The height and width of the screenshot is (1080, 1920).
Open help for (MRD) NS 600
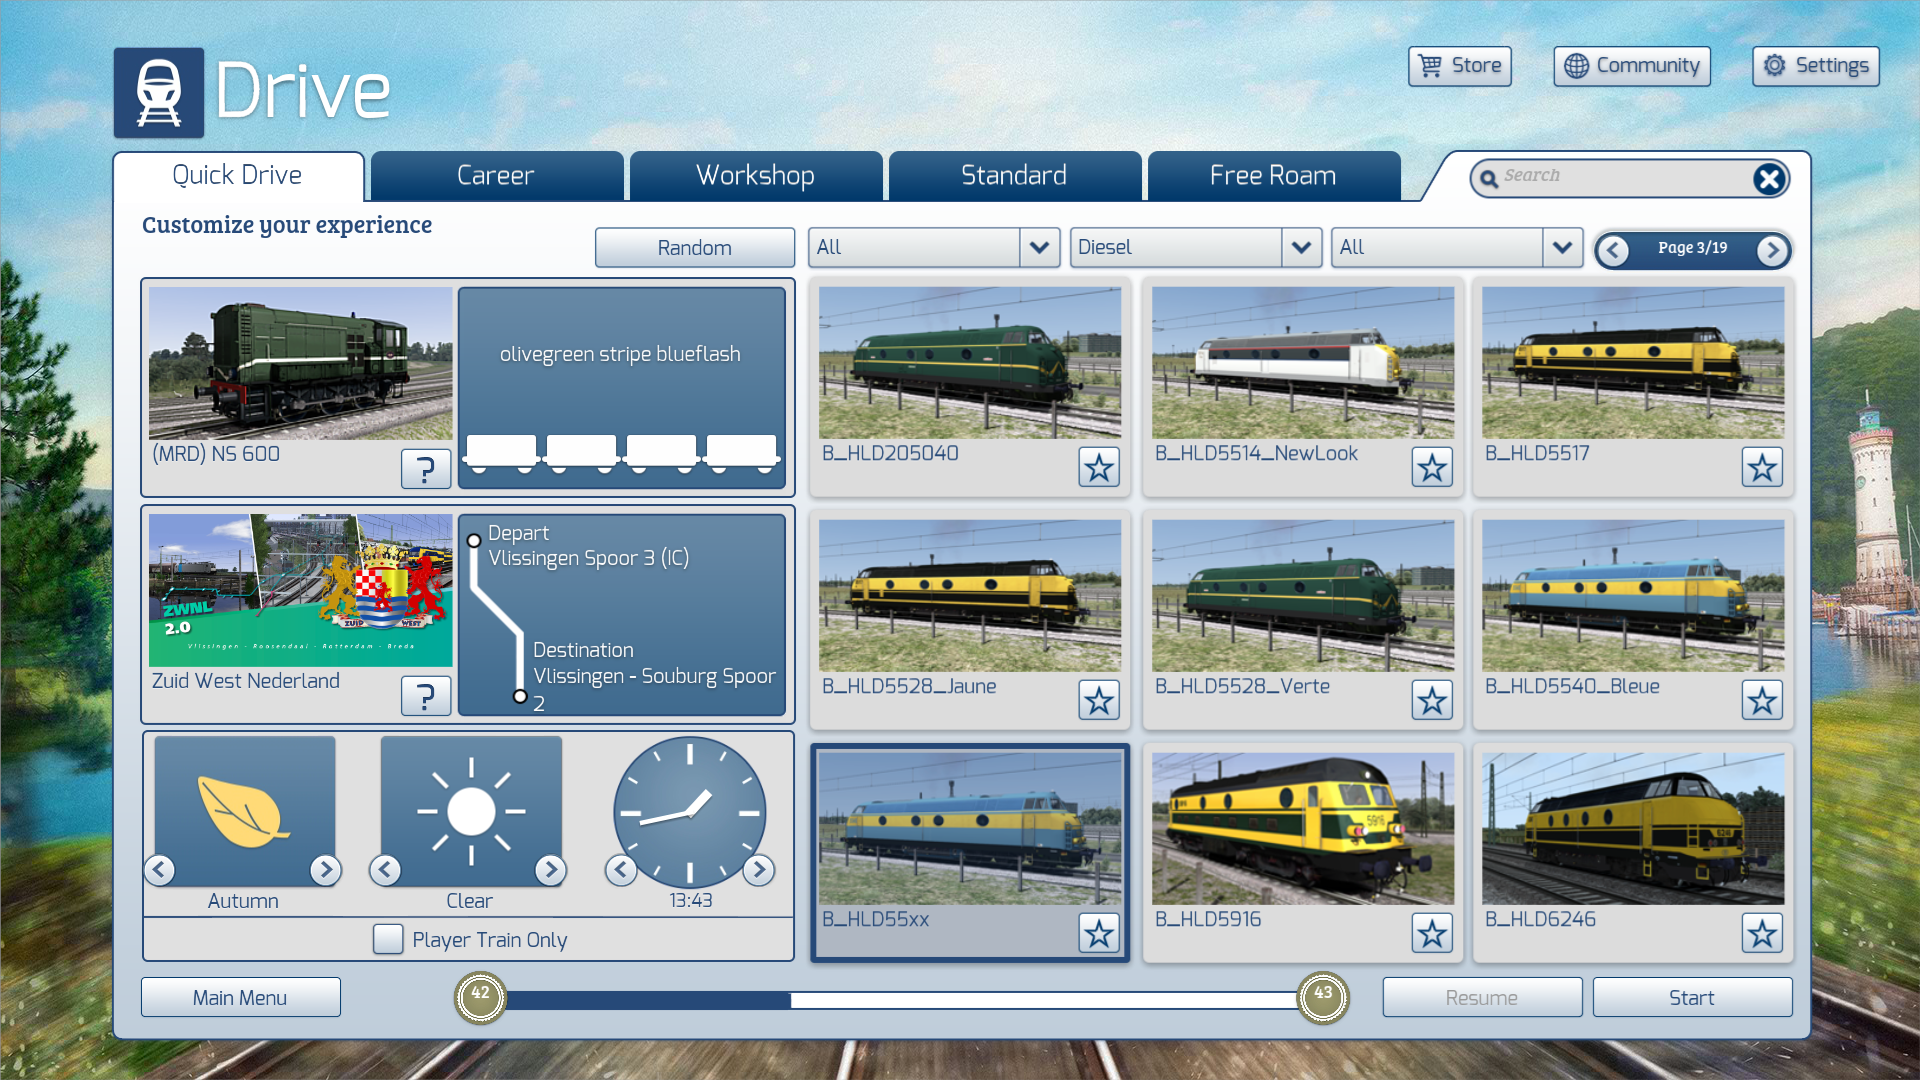426,468
